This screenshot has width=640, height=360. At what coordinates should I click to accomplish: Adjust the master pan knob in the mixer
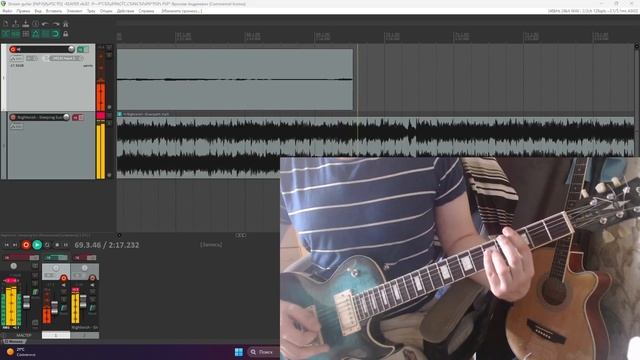13,266
